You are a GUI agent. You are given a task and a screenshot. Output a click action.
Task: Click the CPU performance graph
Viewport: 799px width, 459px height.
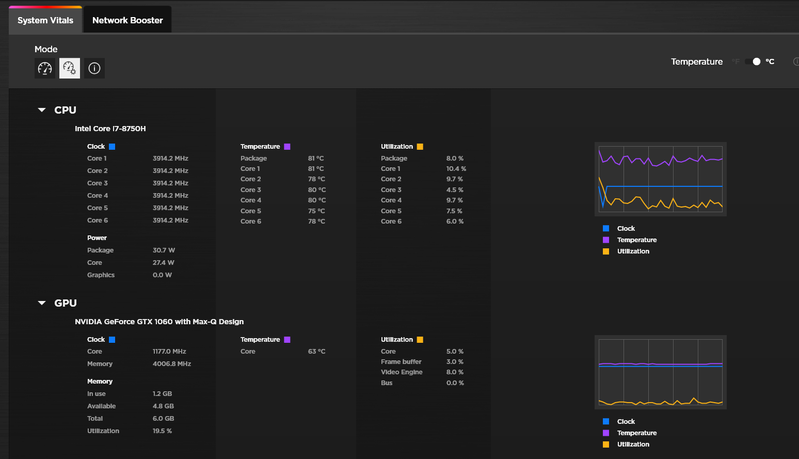(x=660, y=178)
